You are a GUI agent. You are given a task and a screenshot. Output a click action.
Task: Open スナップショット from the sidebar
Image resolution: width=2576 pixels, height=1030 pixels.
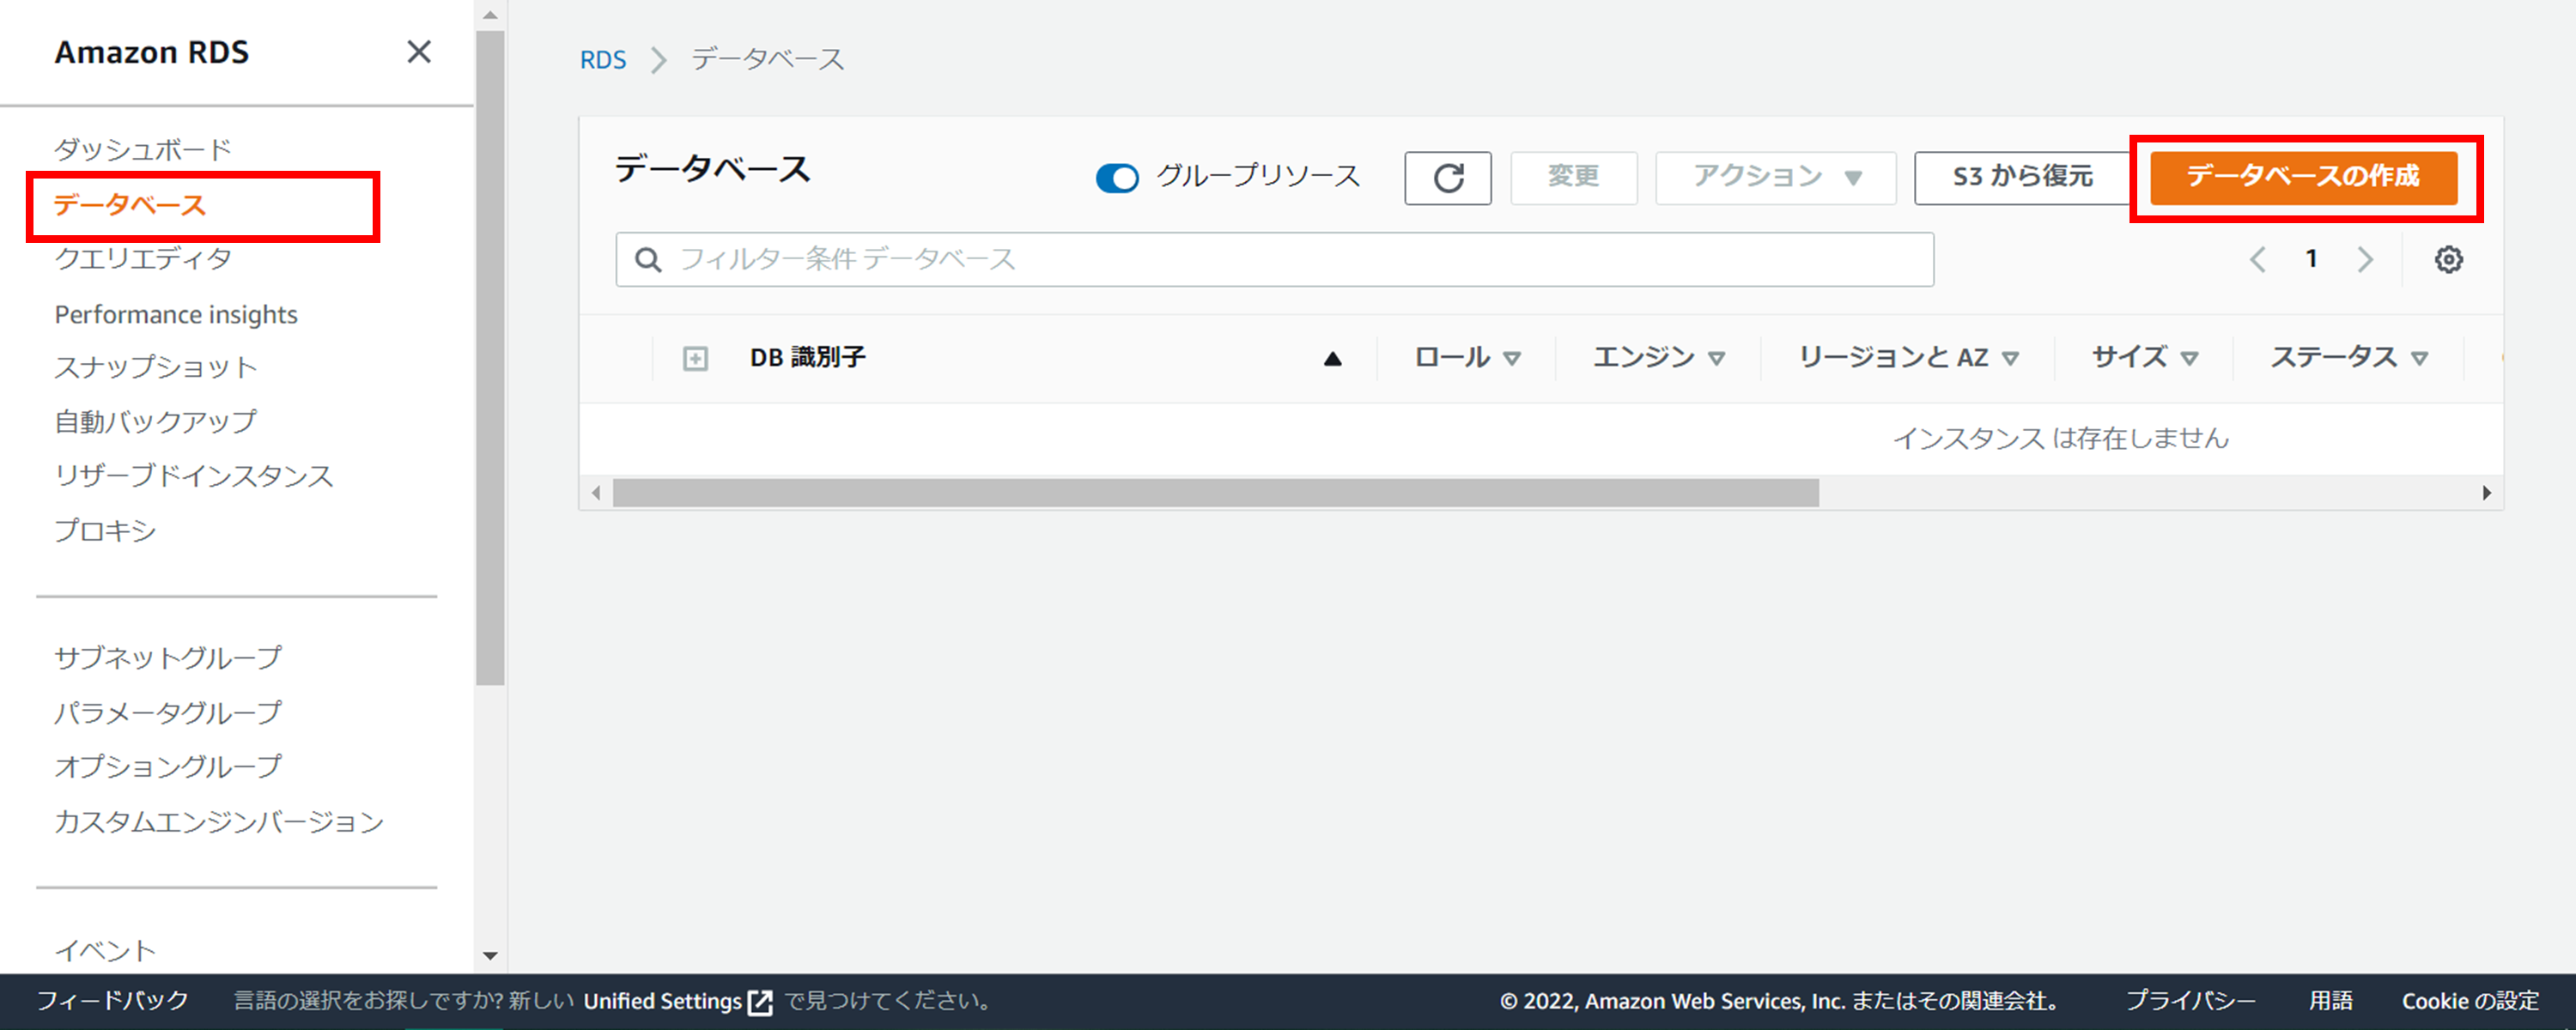click(156, 367)
